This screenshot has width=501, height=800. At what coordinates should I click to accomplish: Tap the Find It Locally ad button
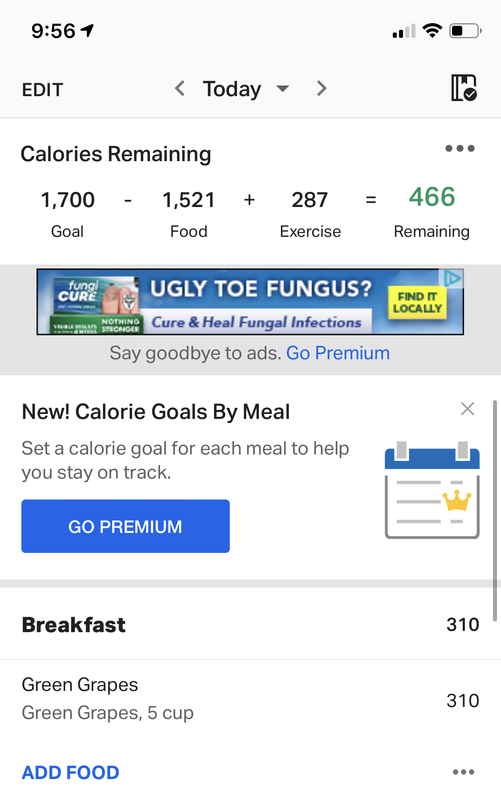417,302
